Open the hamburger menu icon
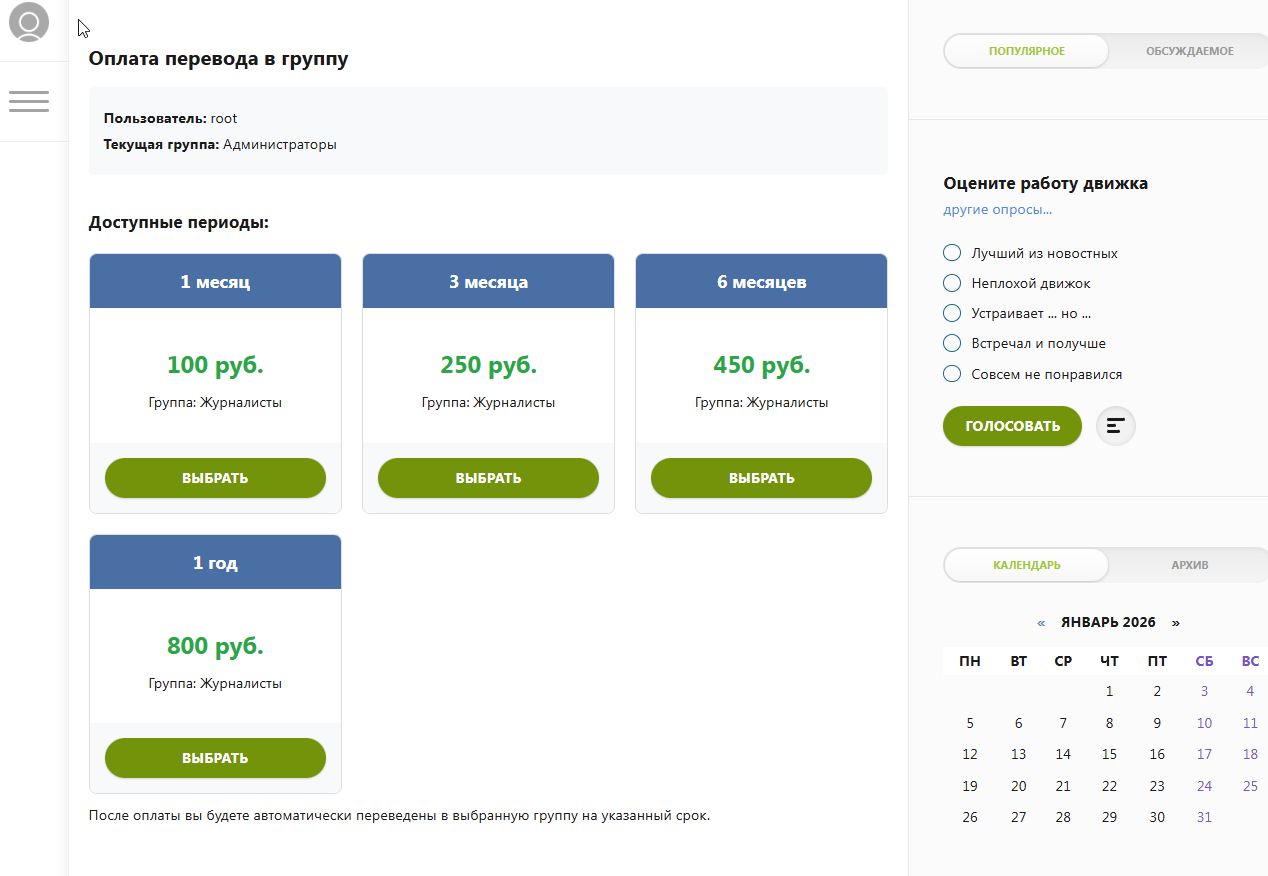Screen dimensions: 1268x876 pyautogui.click(x=29, y=101)
